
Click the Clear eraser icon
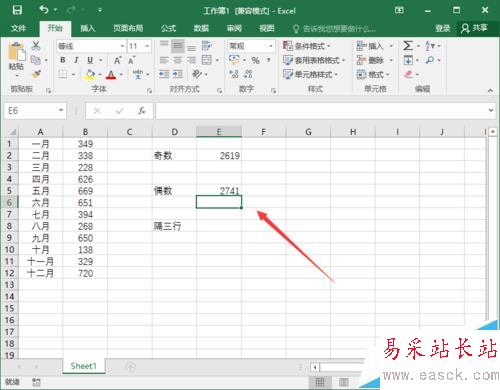[x=408, y=74]
